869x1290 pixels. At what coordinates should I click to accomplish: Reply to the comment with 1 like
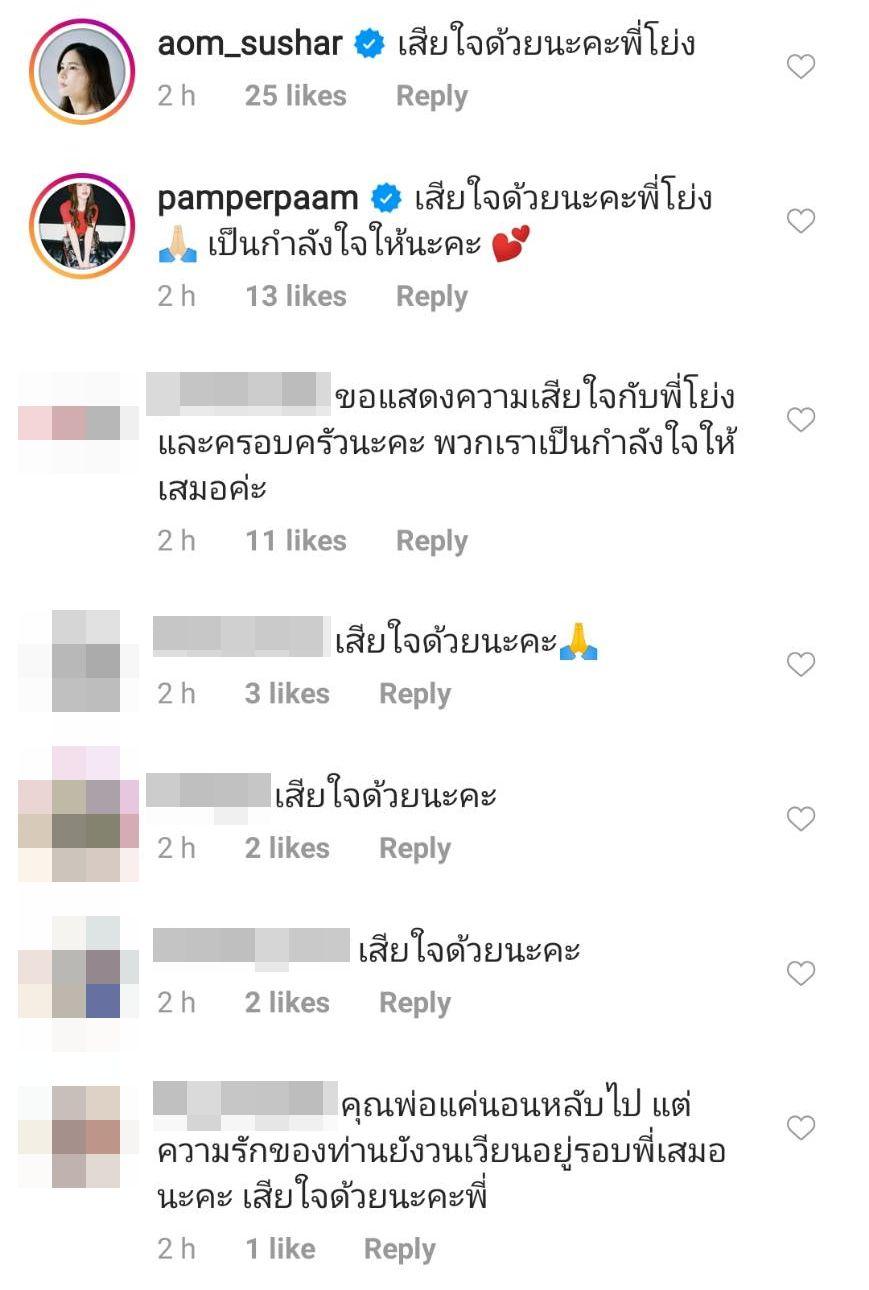point(400,1249)
